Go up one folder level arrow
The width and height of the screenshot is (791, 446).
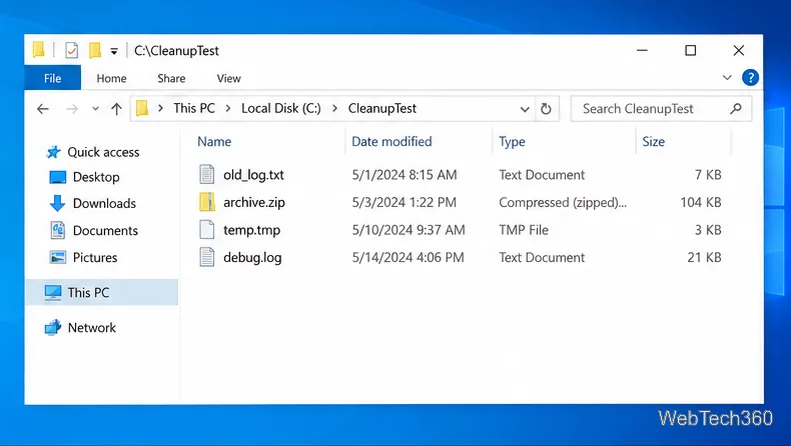click(x=117, y=109)
